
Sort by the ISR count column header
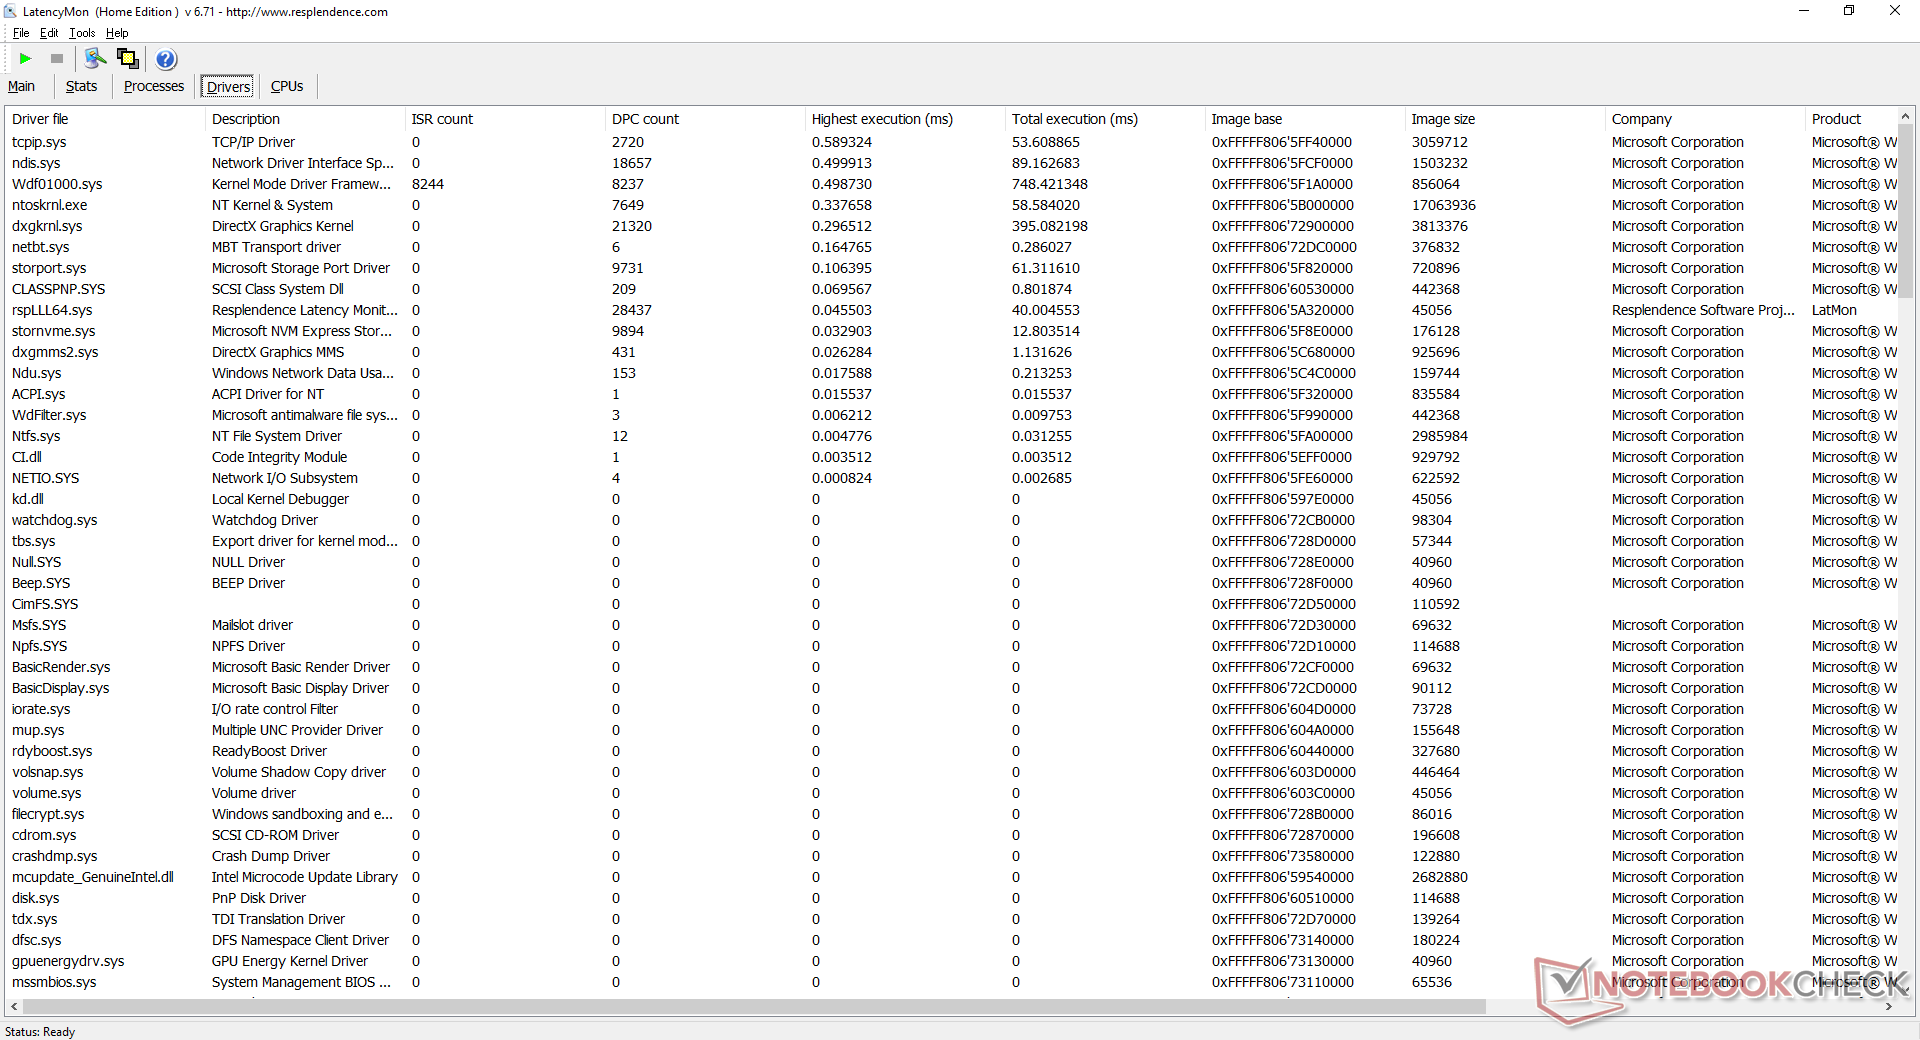click(x=505, y=119)
